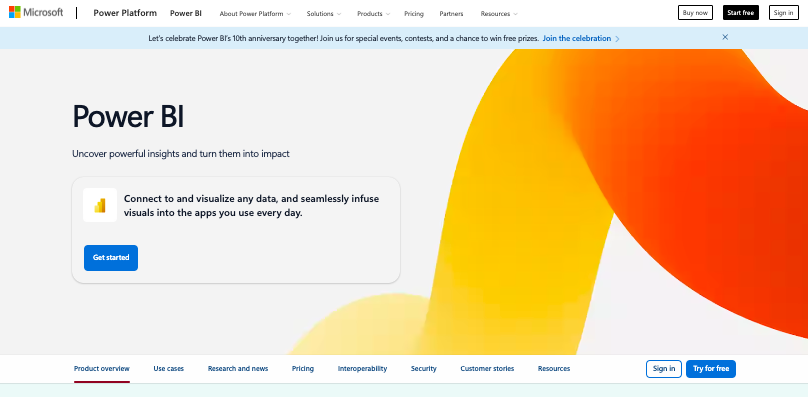Click the Power Platform link
The image size is (808, 397).
point(125,13)
